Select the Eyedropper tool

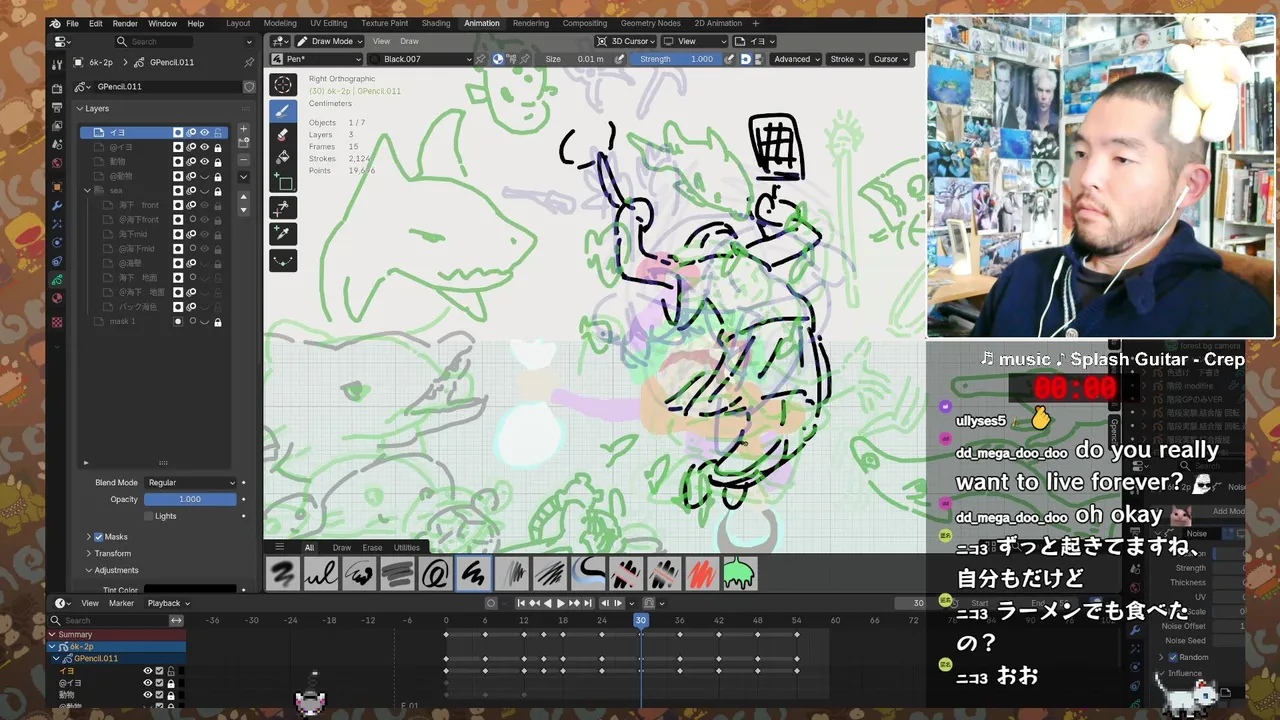tap(283, 233)
